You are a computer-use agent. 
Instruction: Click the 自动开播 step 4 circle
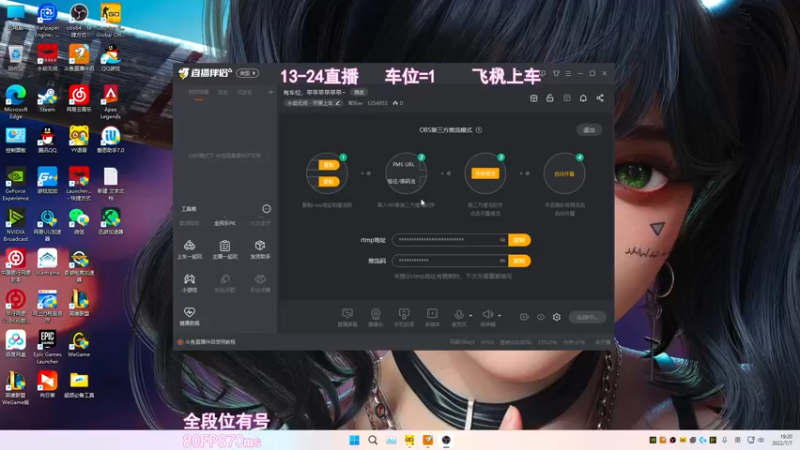click(x=564, y=173)
